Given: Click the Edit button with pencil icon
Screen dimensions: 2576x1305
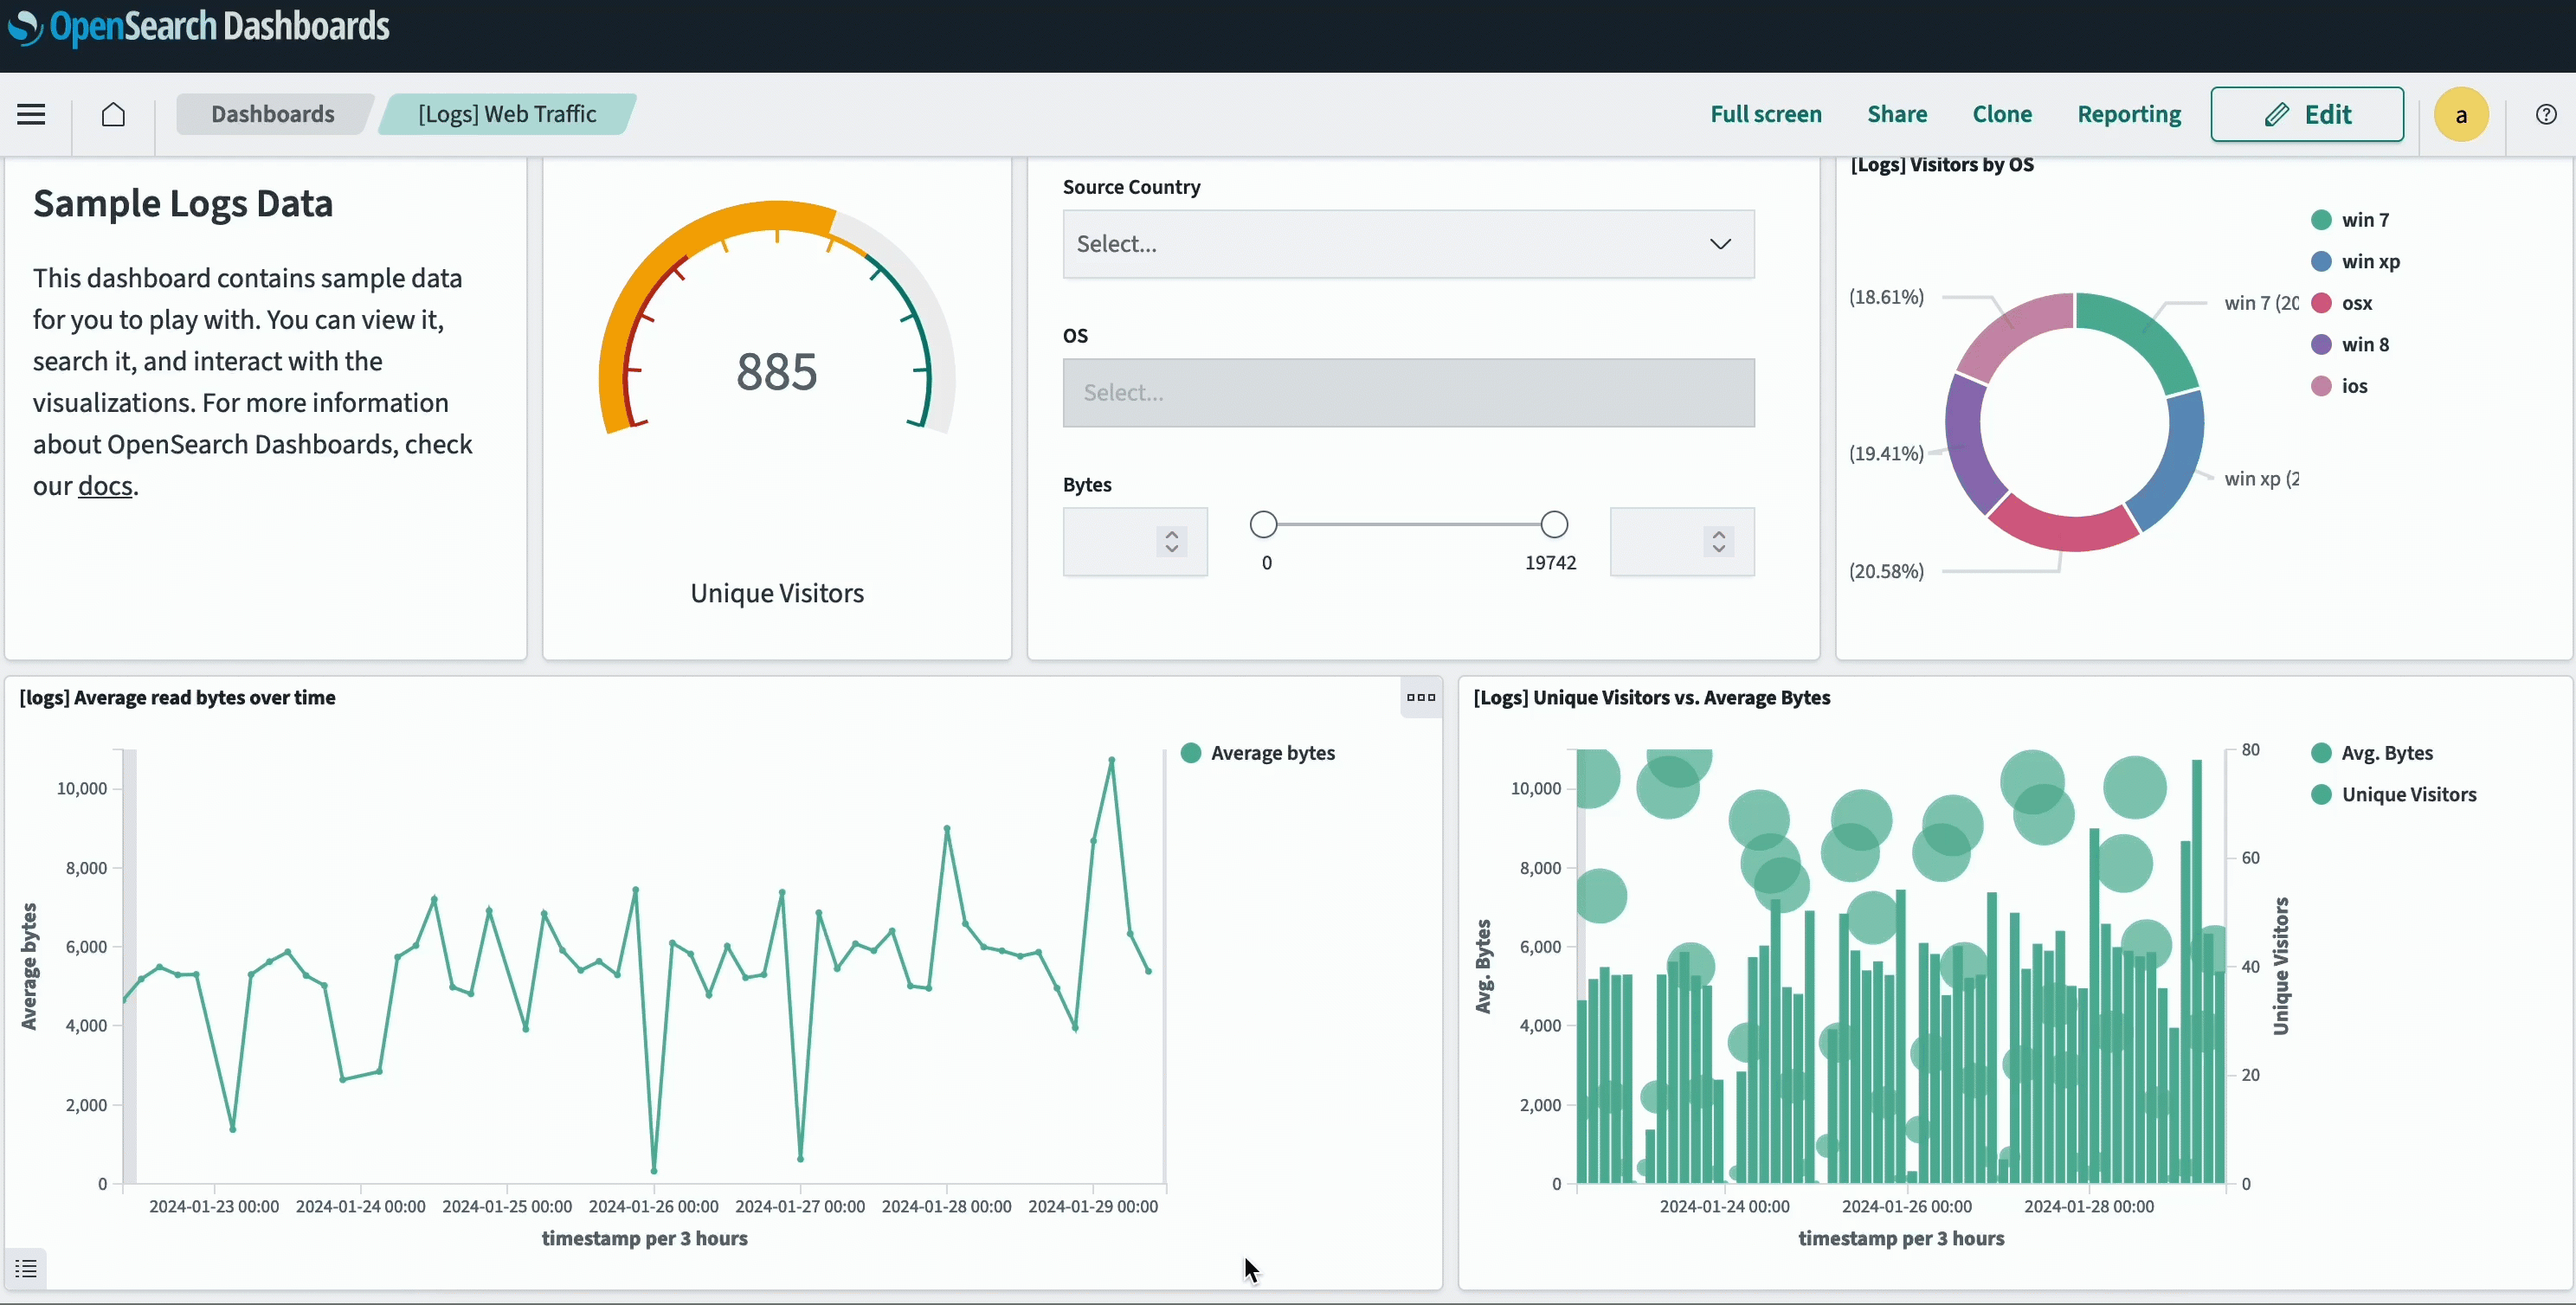Looking at the screenshot, I should pos(2306,114).
